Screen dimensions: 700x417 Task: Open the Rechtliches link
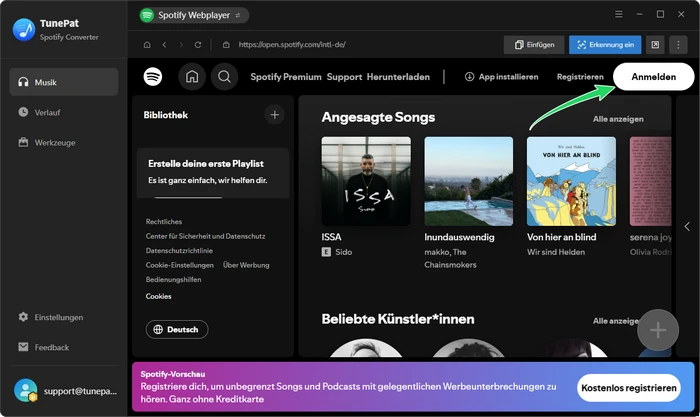tap(163, 221)
